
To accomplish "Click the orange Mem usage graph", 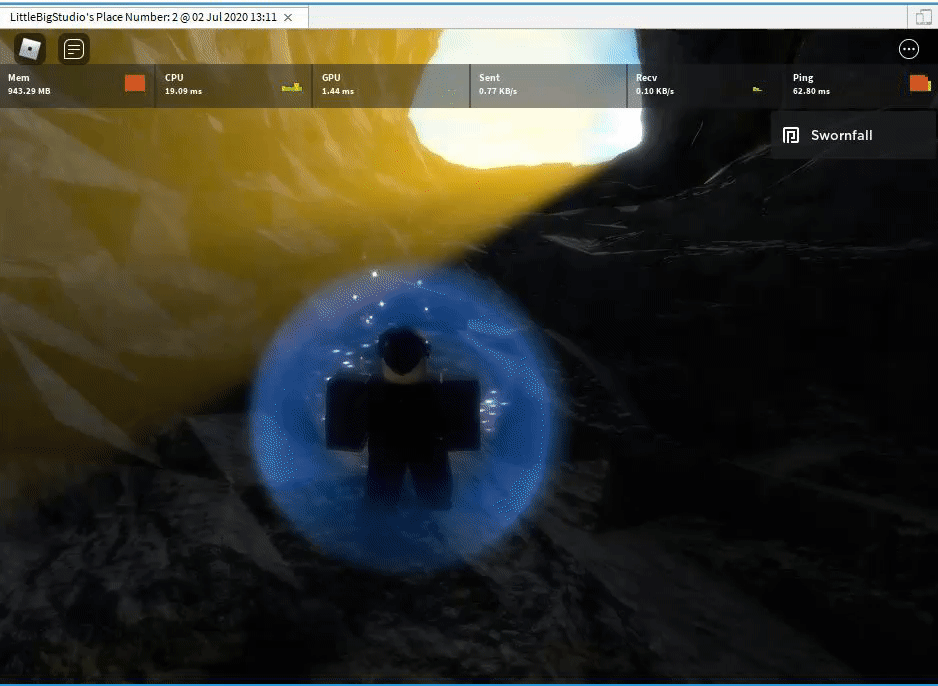I will tap(135, 83).
